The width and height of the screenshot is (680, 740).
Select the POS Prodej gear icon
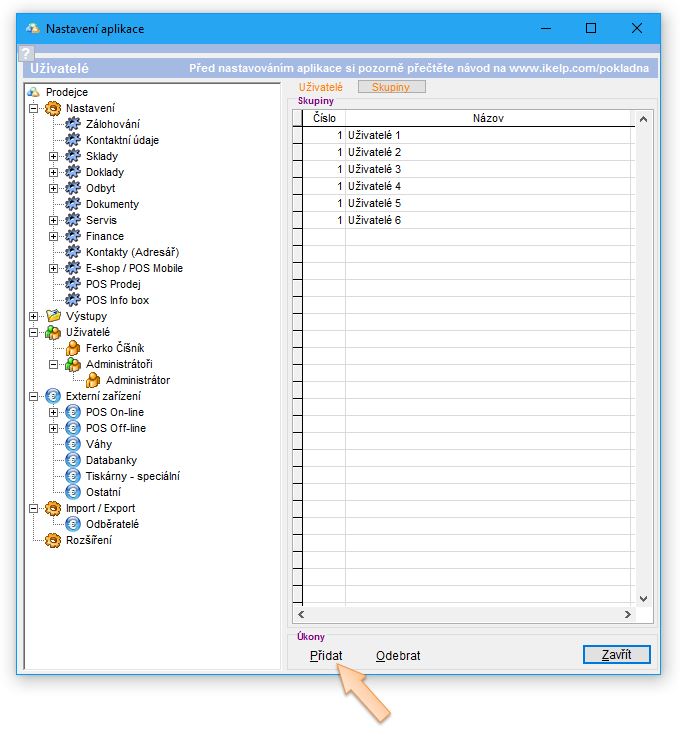[72, 284]
